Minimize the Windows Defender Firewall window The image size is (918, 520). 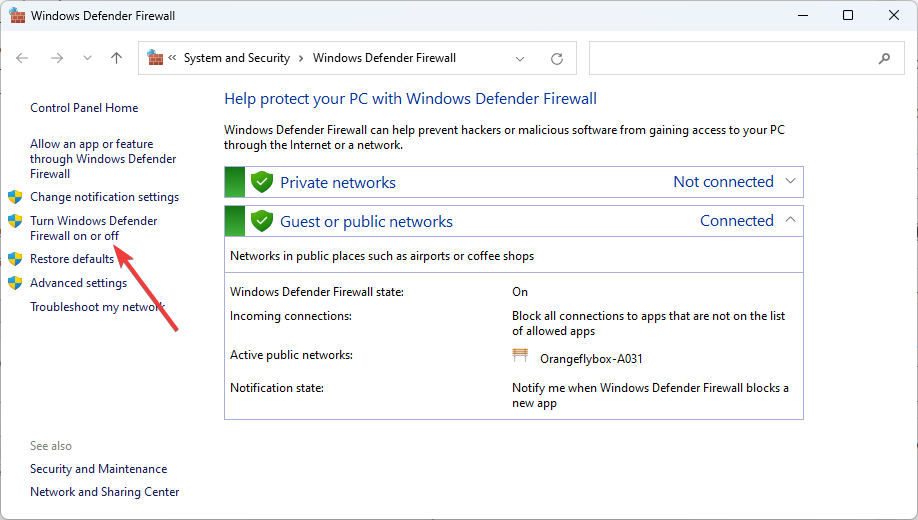click(x=803, y=15)
